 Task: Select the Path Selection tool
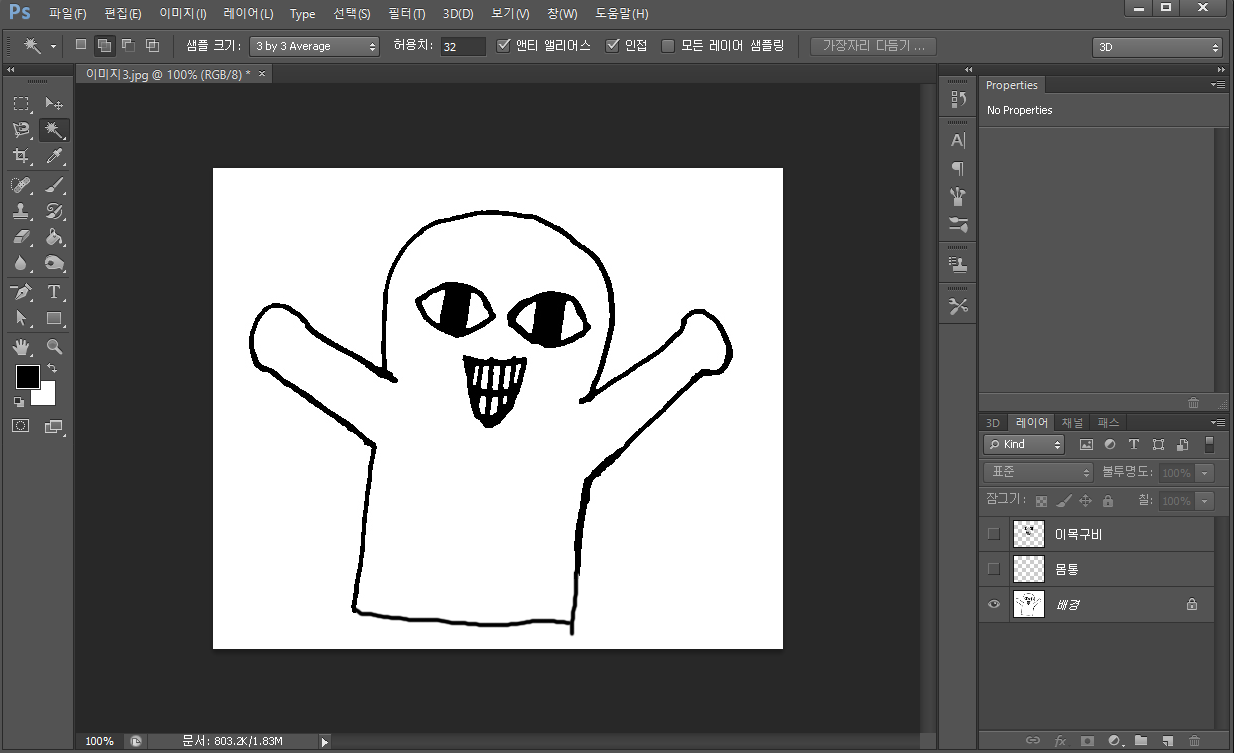(21, 318)
